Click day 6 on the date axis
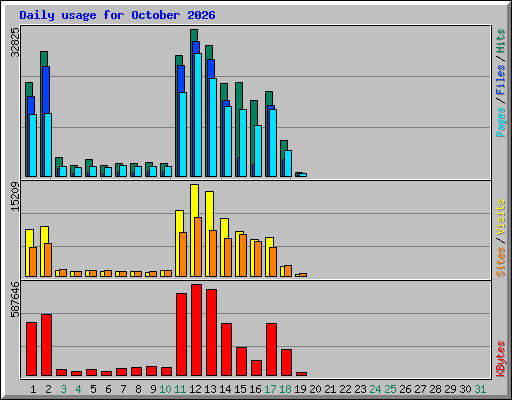Image resolution: width=512 pixels, height=400 pixels. [108, 389]
